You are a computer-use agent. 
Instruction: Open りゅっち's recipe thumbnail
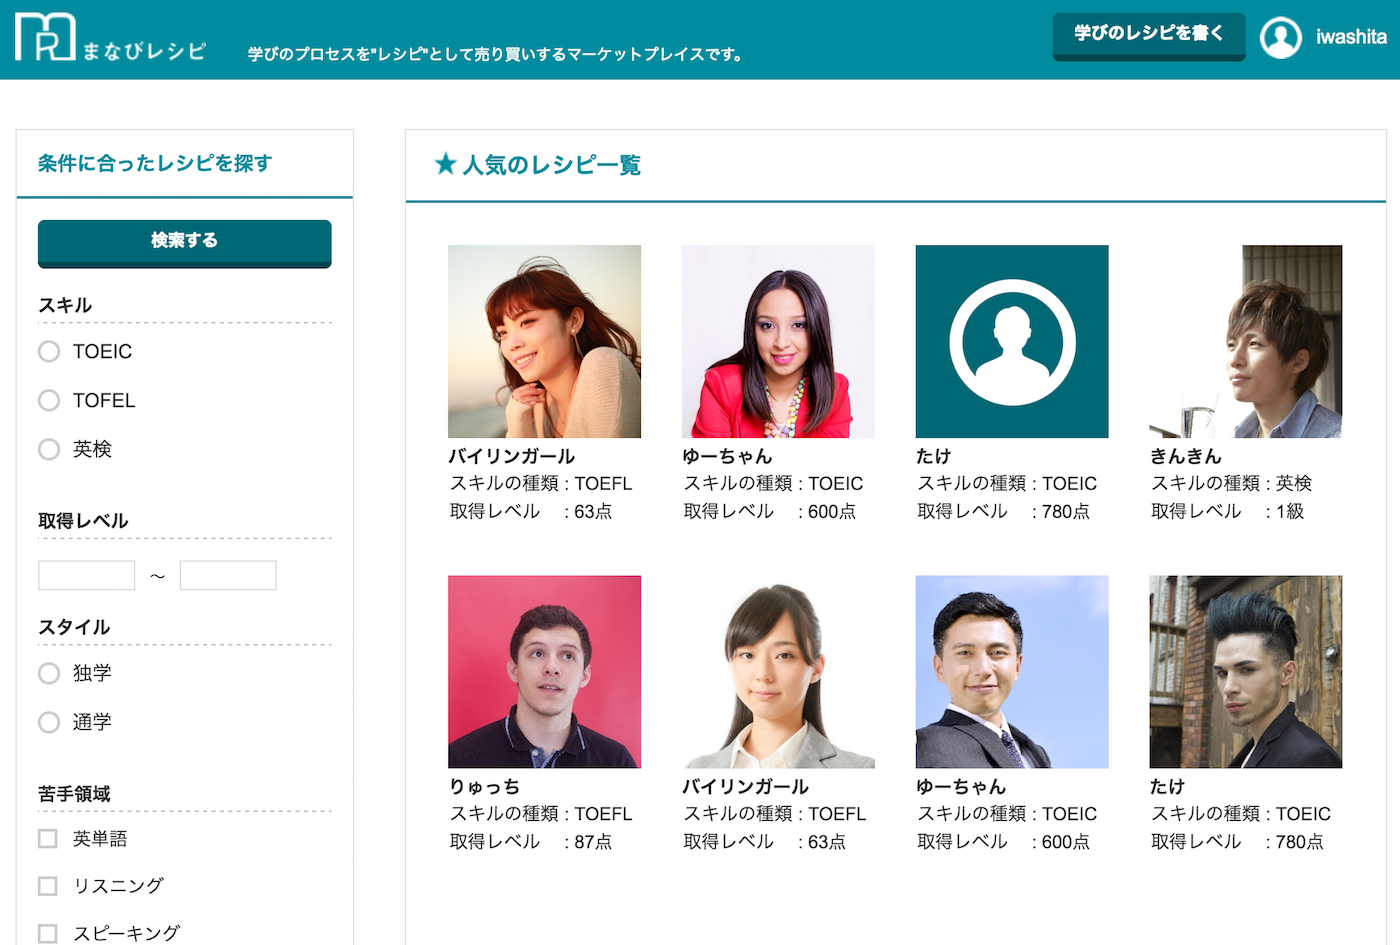[544, 672]
